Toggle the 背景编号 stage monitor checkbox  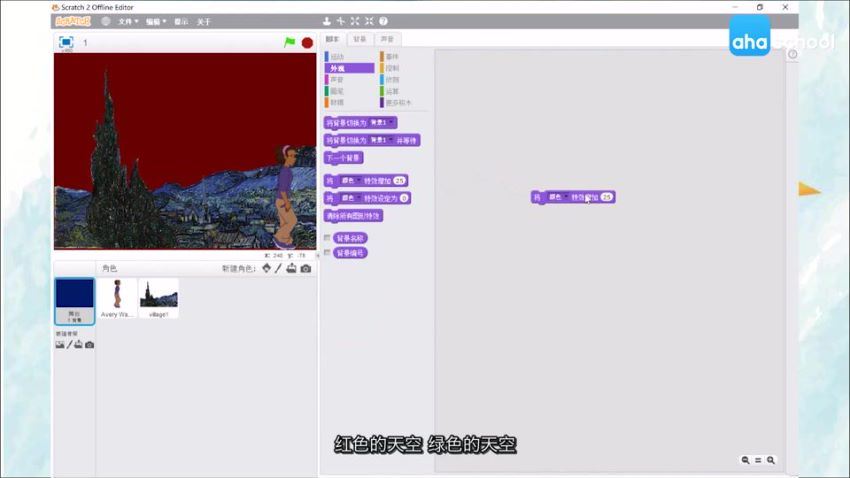(x=327, y=252)
